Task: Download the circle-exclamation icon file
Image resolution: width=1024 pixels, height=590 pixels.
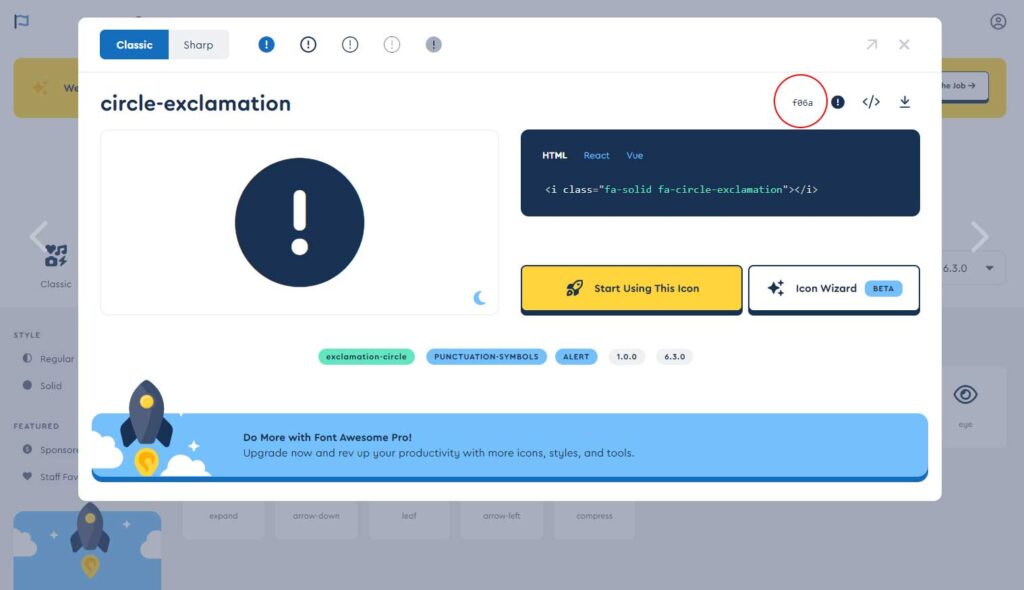Action: coord(905,102)
